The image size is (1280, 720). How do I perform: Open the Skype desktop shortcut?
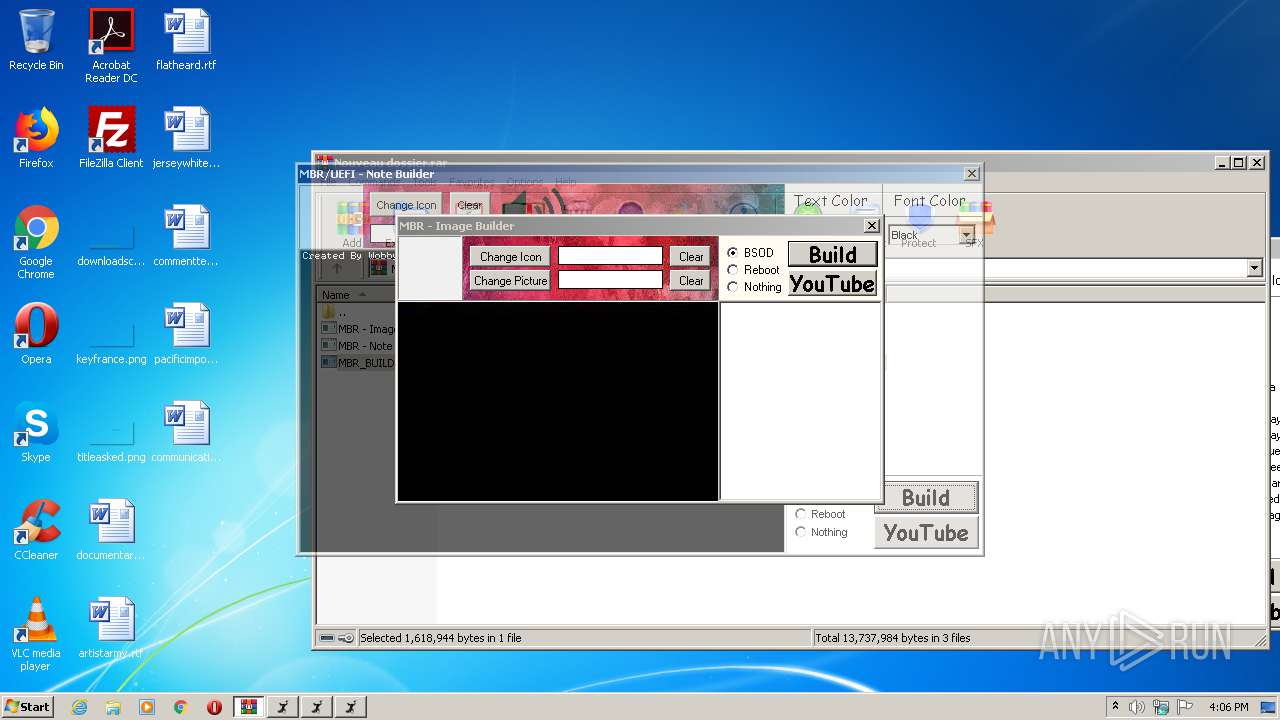click(36, 432)
